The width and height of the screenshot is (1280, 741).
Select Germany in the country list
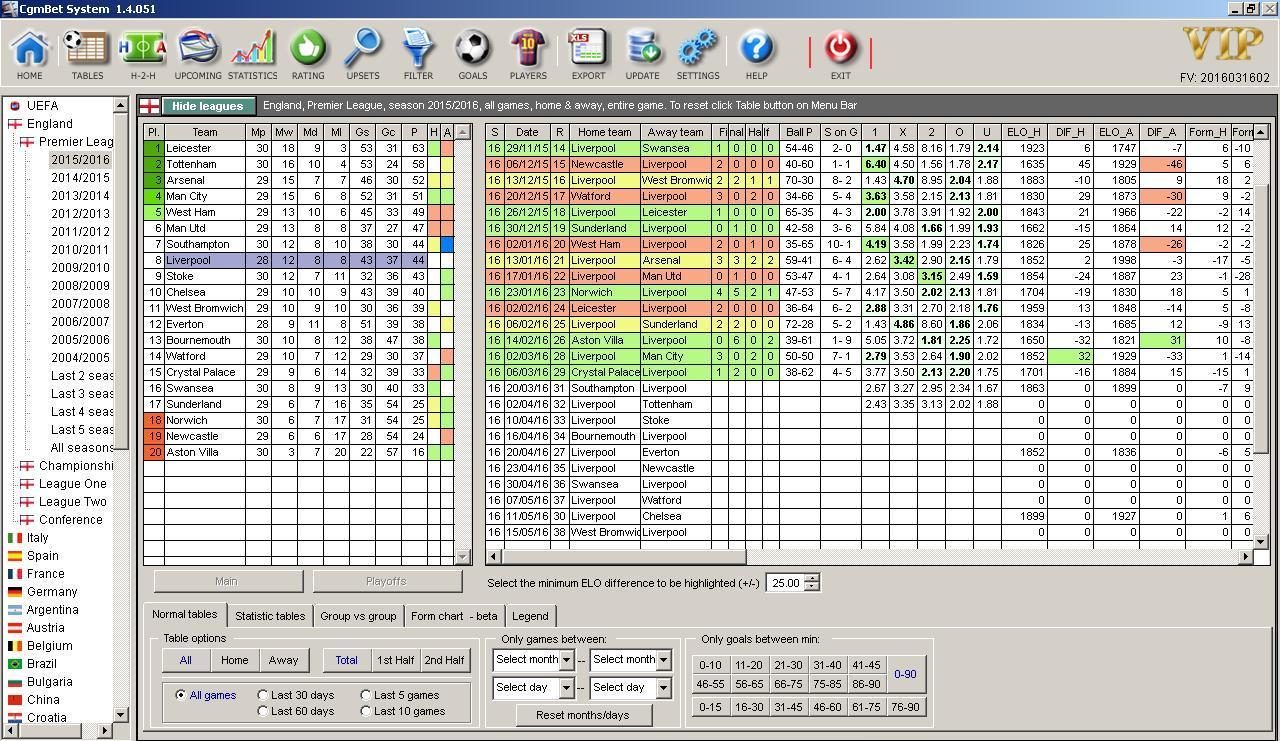pyautogui.click(x=51, y=591)
